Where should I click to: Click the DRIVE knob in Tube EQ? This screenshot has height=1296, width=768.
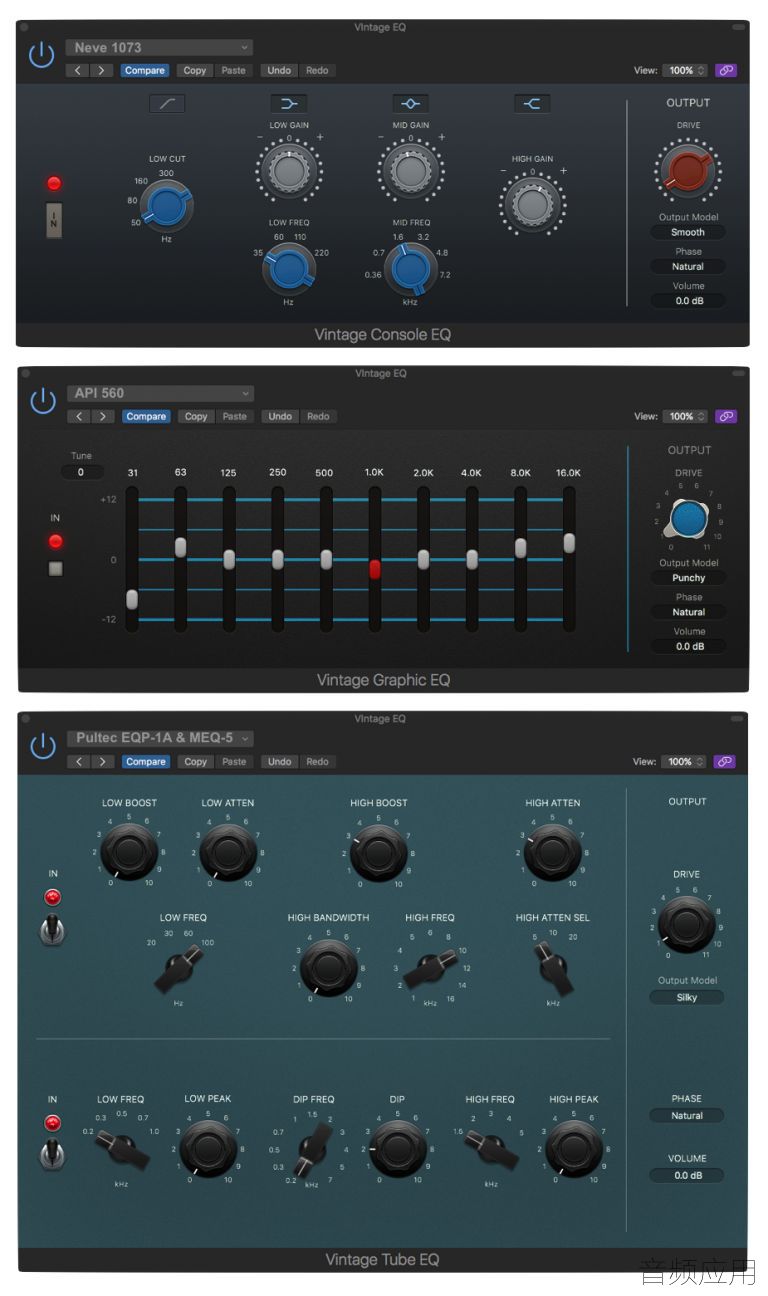tap(687, 924)
